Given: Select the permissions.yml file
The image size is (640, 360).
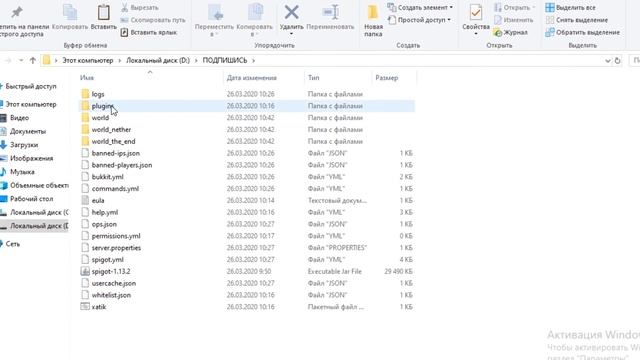Looking at the screenshot, I should pyautogui.click(x=116, y=236).
